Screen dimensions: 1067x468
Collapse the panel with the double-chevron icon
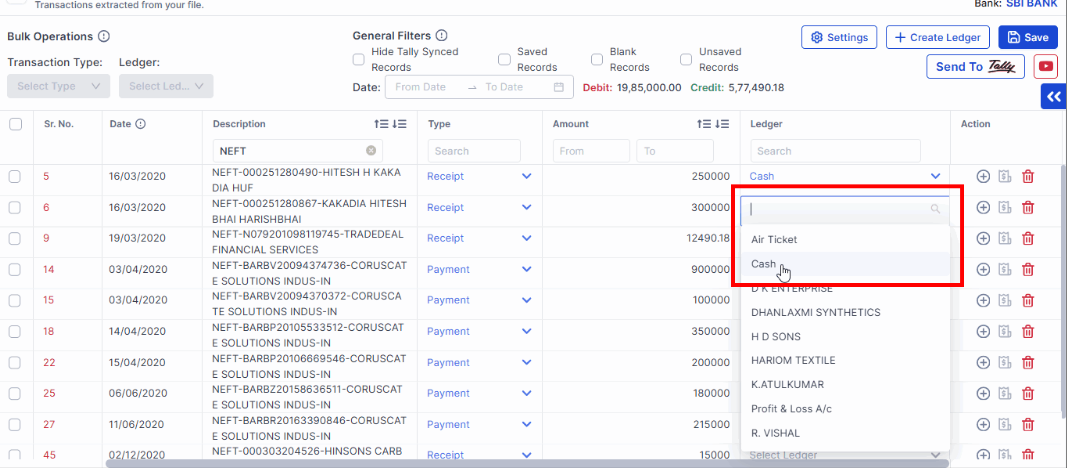tap(1053, 96)
